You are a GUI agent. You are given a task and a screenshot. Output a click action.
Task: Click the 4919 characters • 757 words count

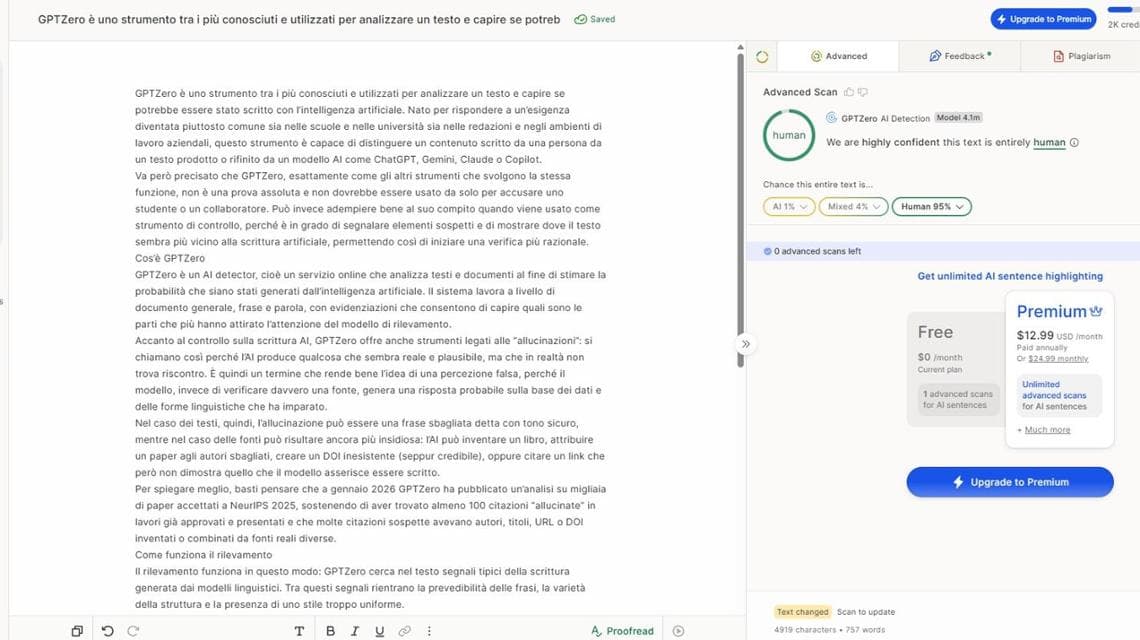pos(830,630)
